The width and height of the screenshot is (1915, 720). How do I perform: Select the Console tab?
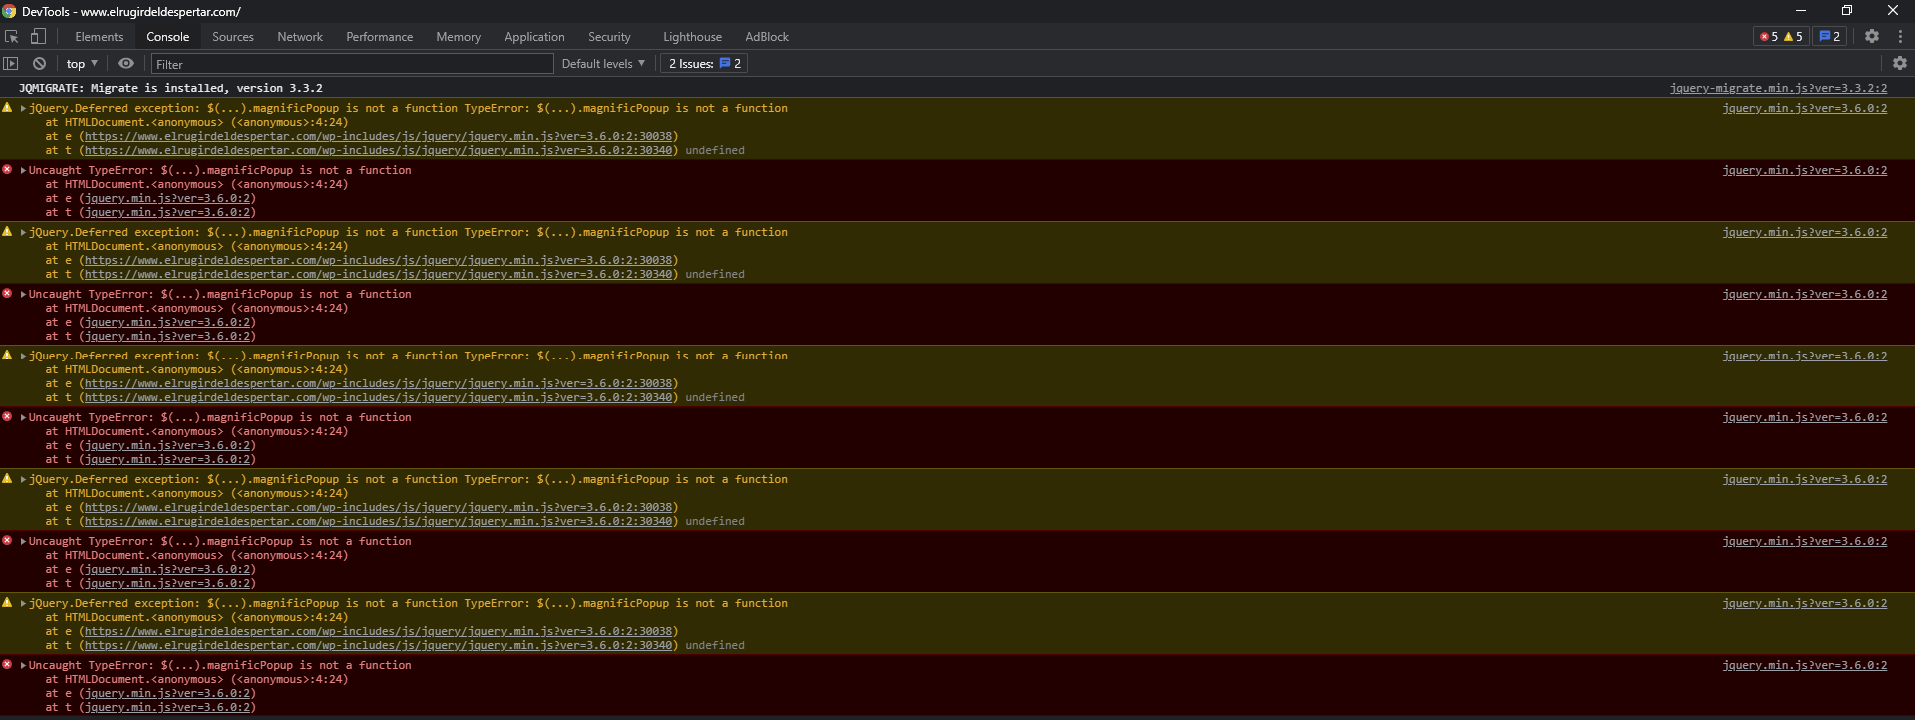coord(167,36)
